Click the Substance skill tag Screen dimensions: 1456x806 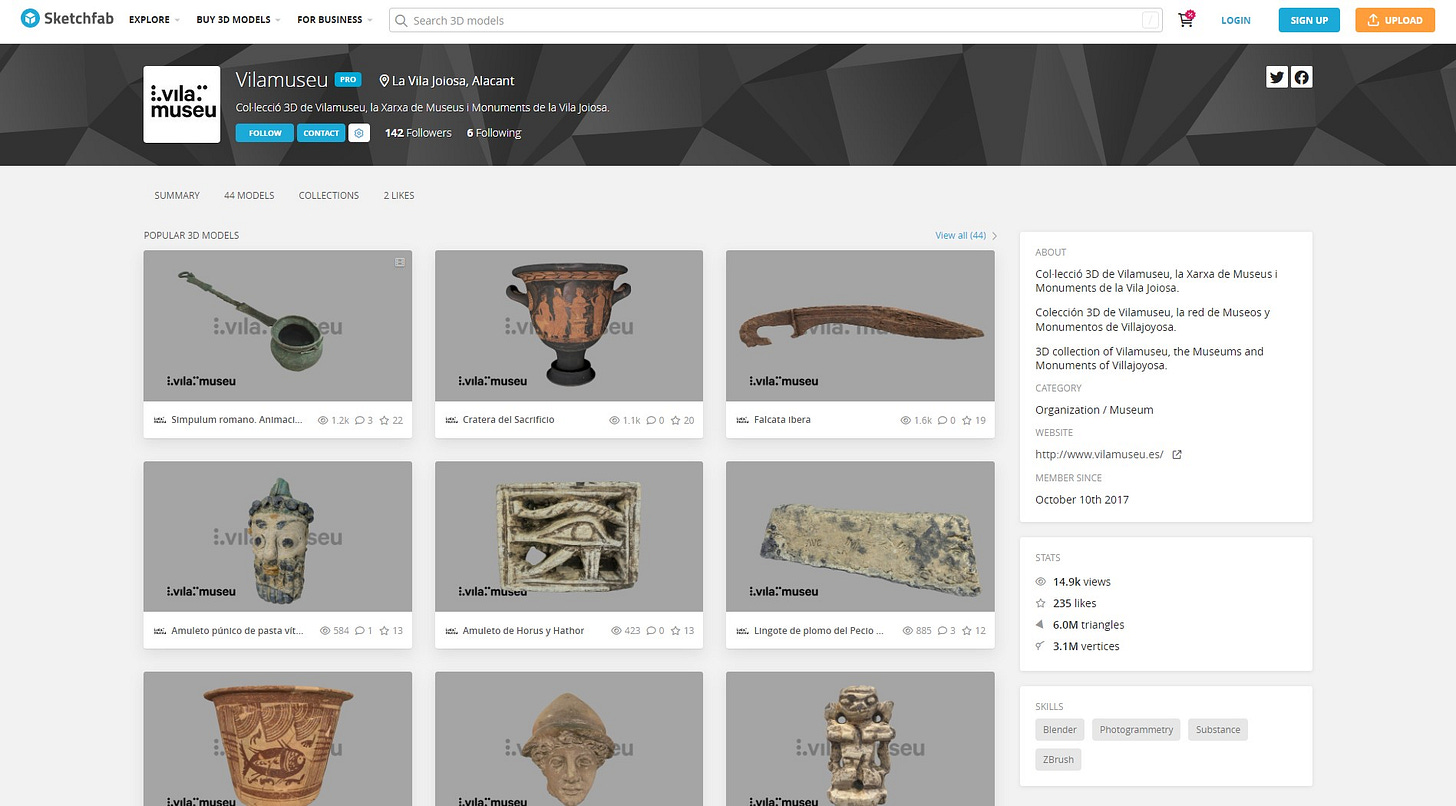click(1218, 730)
